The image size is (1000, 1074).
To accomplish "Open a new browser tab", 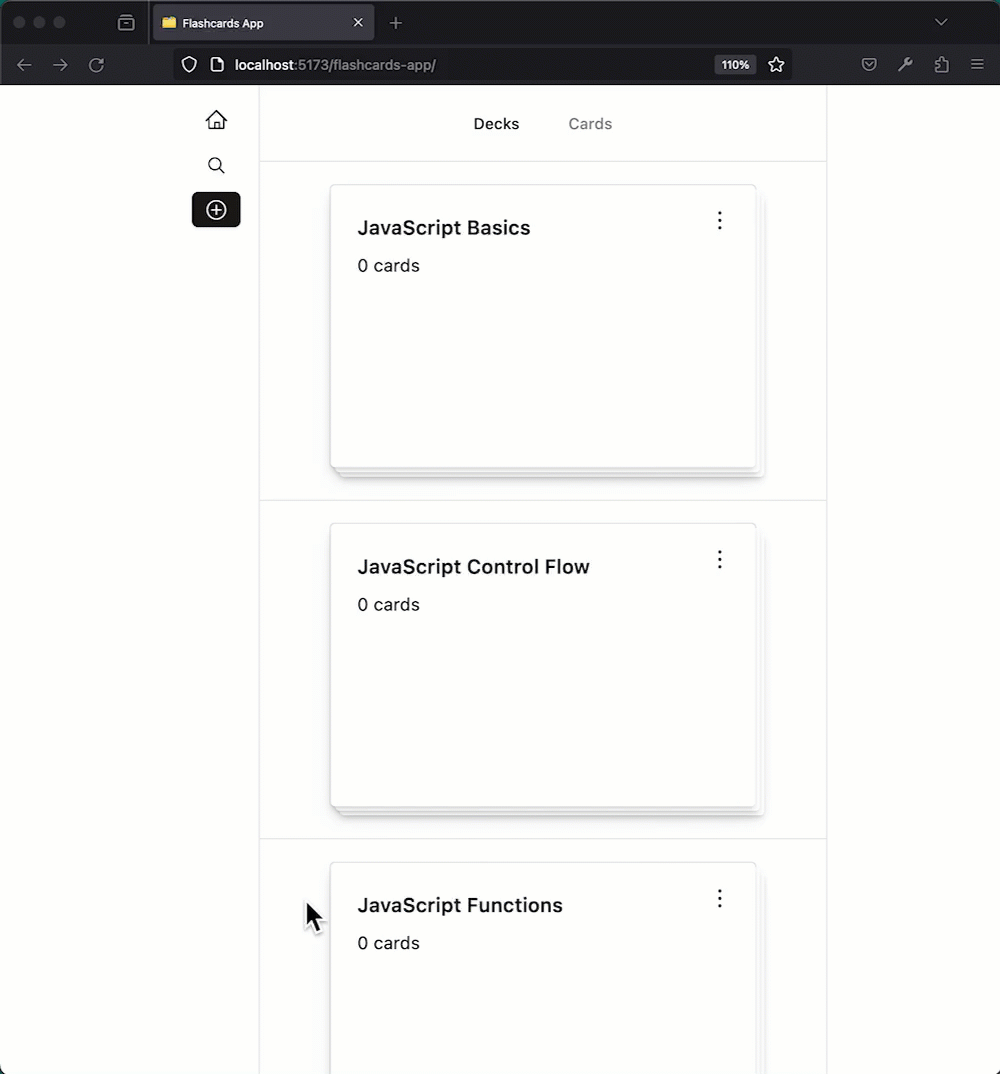I will [396, 22].
